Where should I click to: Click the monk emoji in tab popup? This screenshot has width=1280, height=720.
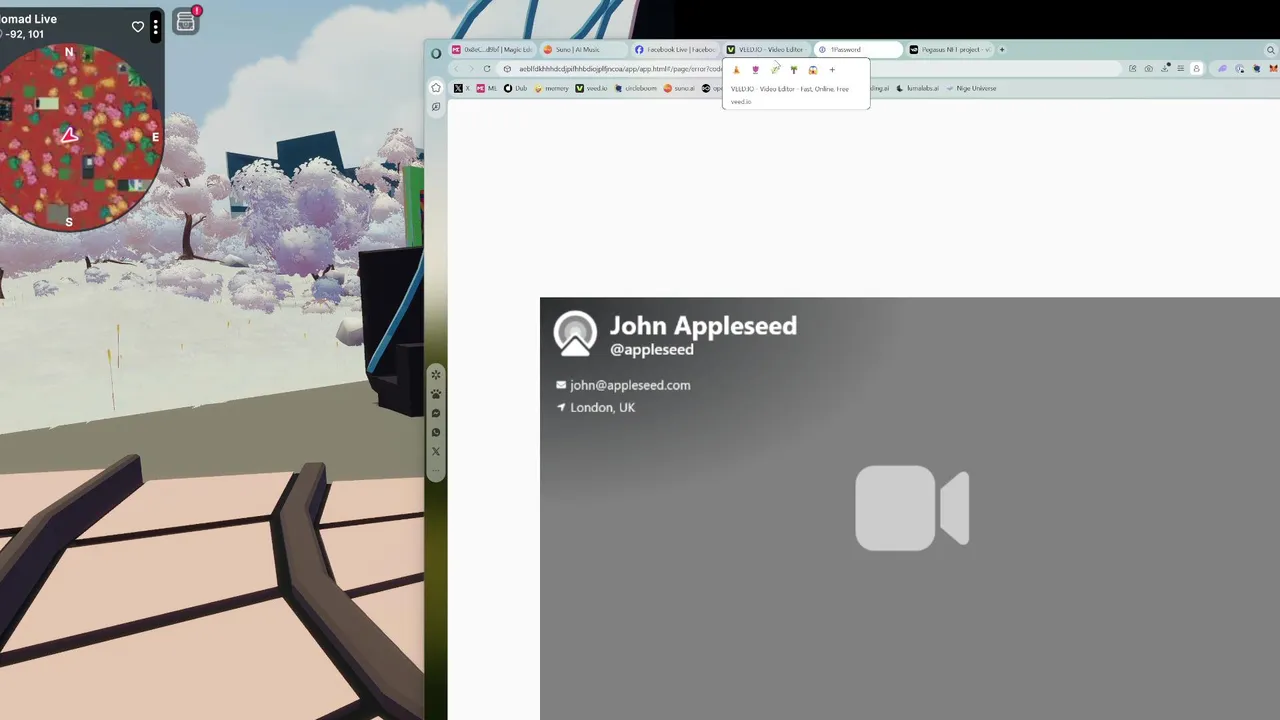(x=737, y=70)
